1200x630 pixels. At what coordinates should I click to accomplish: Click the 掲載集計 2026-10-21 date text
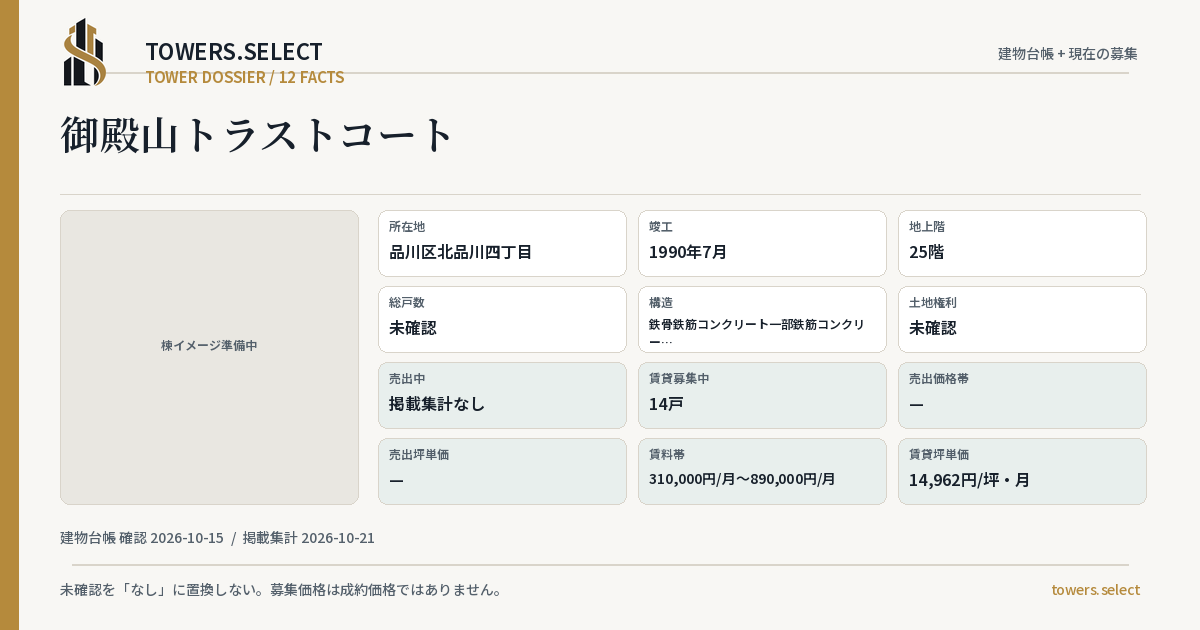309,538
